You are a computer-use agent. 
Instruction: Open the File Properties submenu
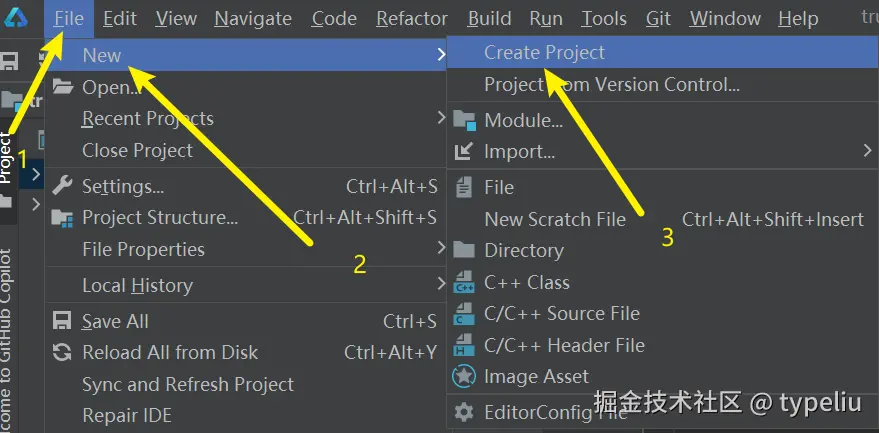(143, 250)
